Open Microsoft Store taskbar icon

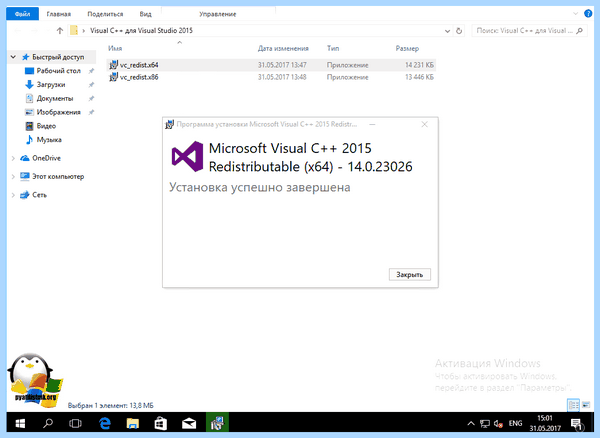click(x=161, y=423)
